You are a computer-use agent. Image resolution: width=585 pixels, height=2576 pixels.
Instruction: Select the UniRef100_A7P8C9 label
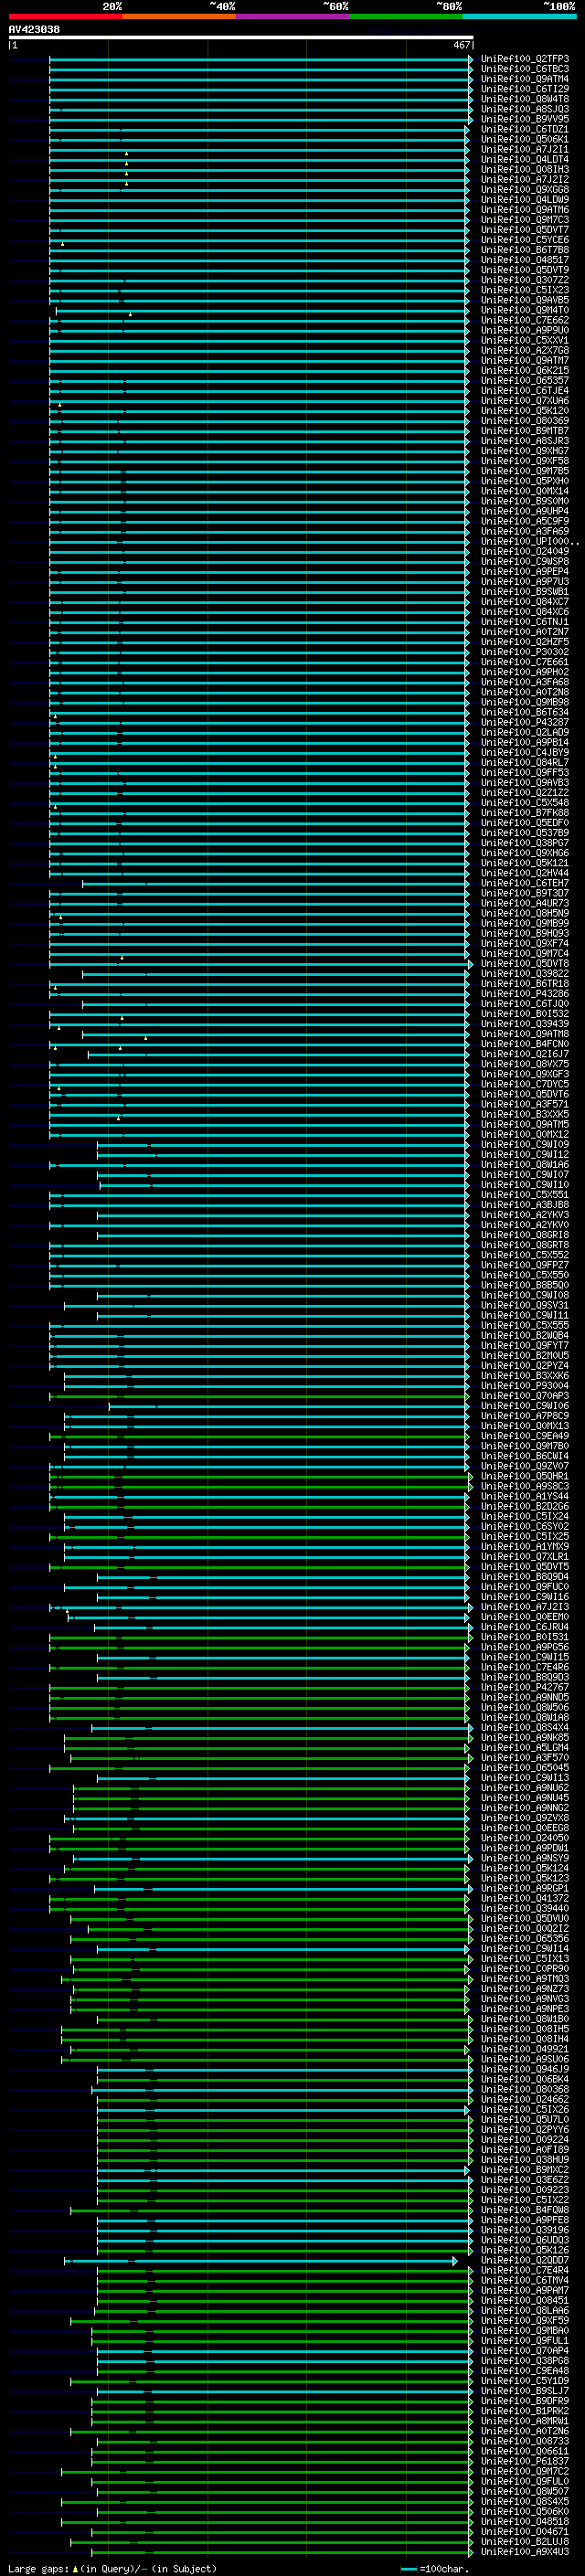coord(525,1416)
